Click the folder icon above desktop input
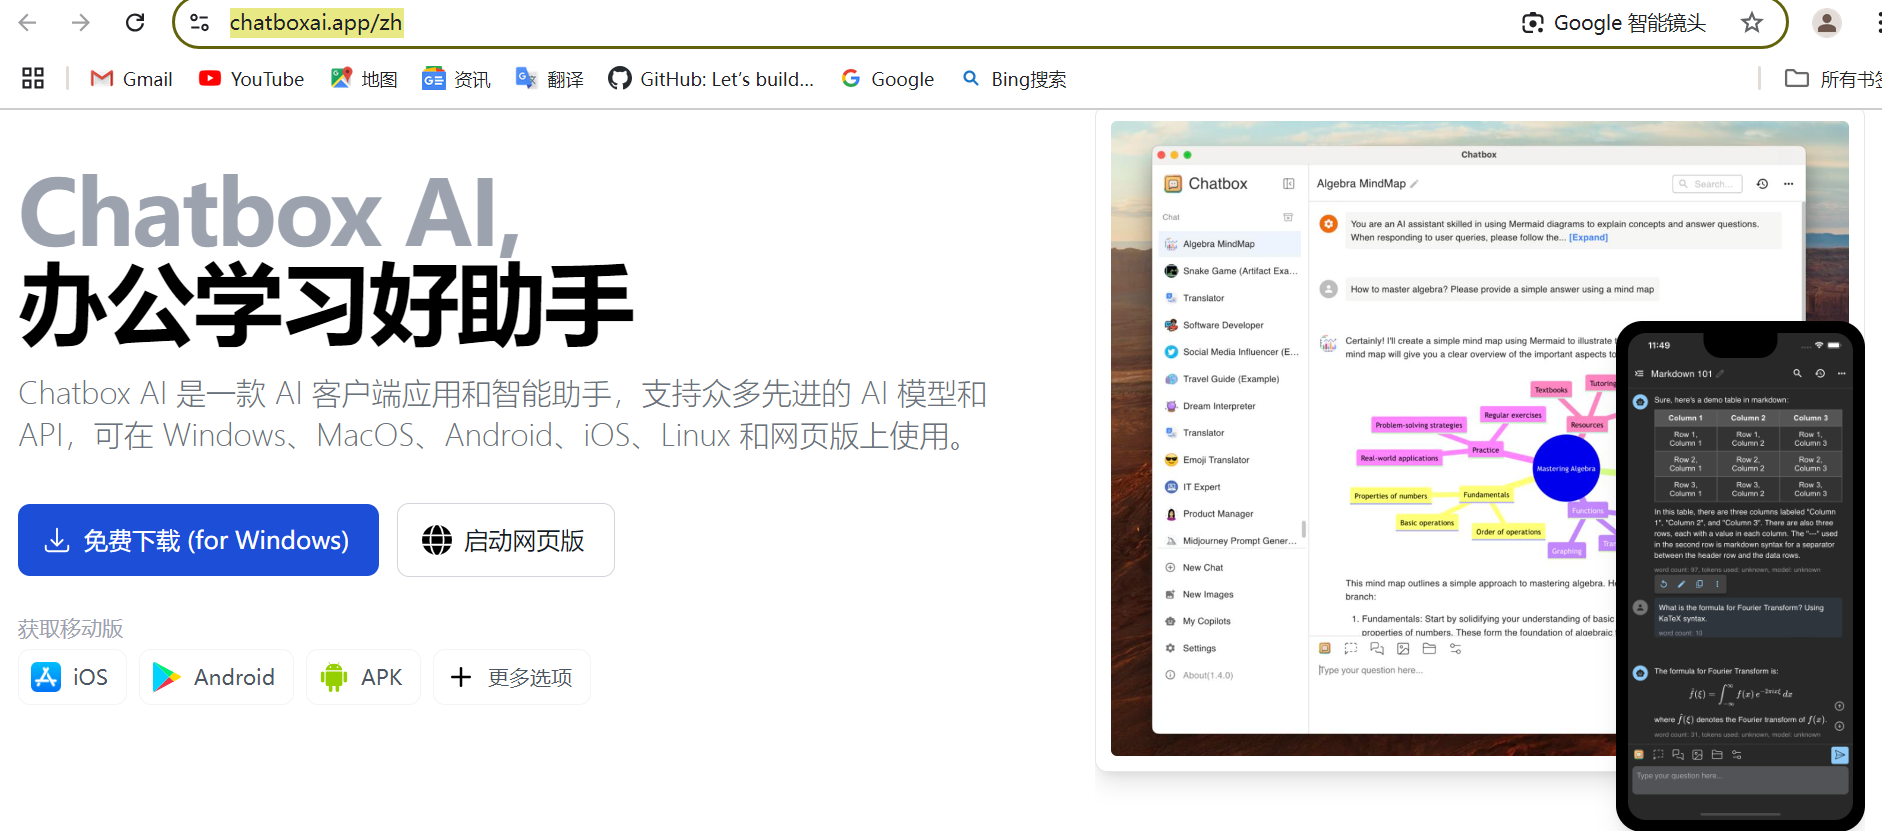The width and height of the screenshot is (1882, 831). (1429, 649)
